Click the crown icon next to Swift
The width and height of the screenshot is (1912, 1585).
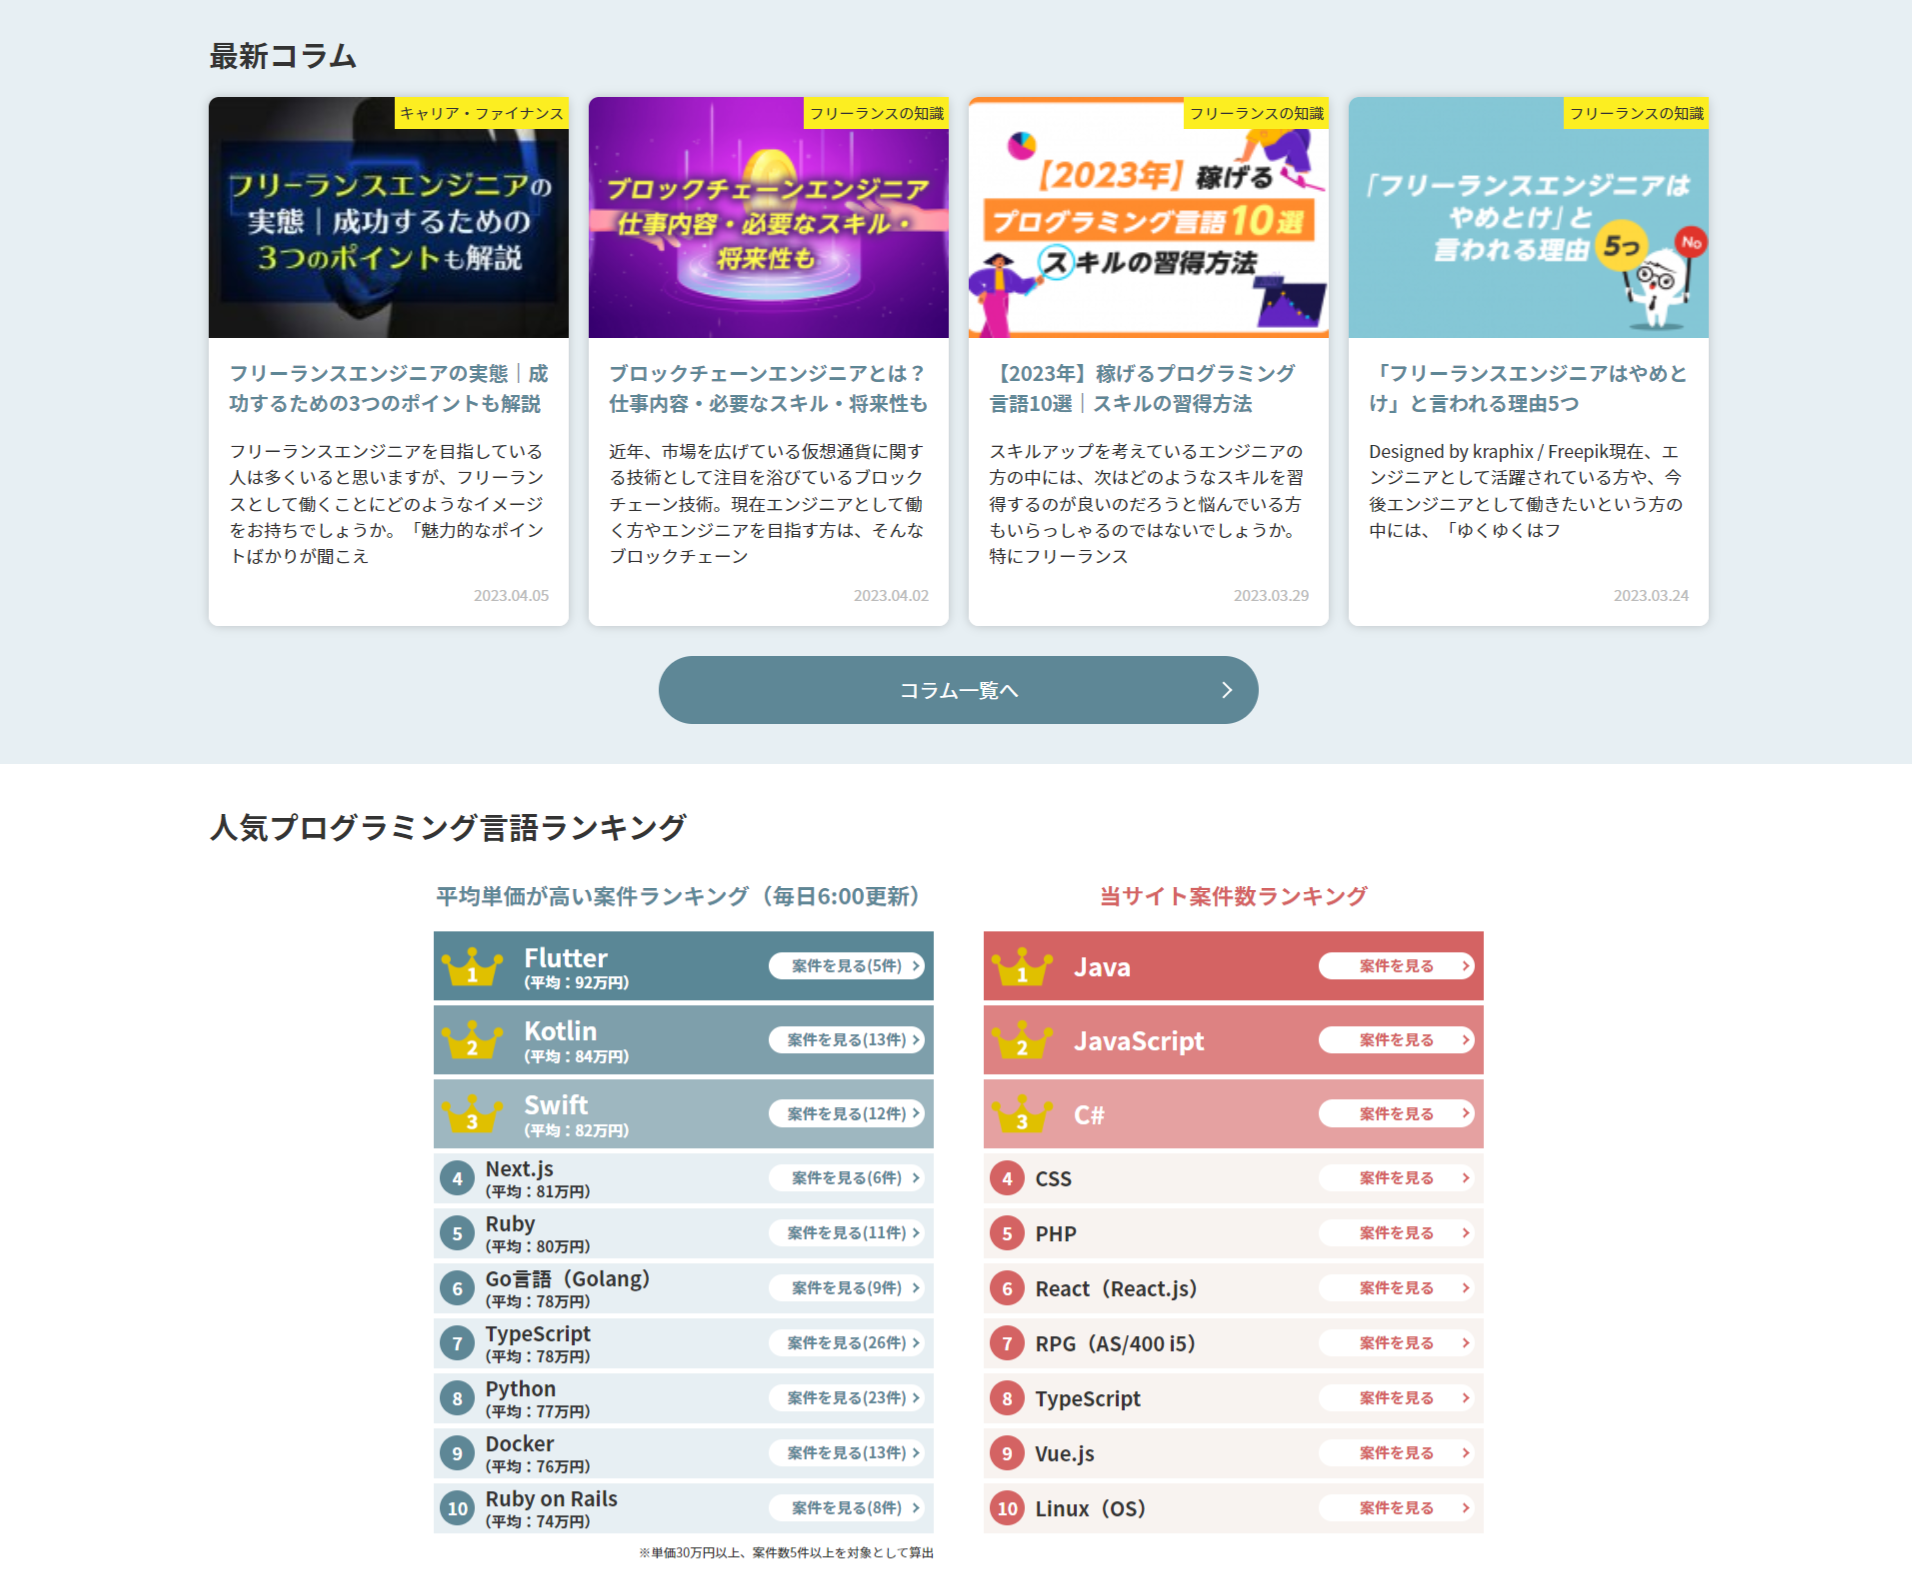pos(472,1114)
